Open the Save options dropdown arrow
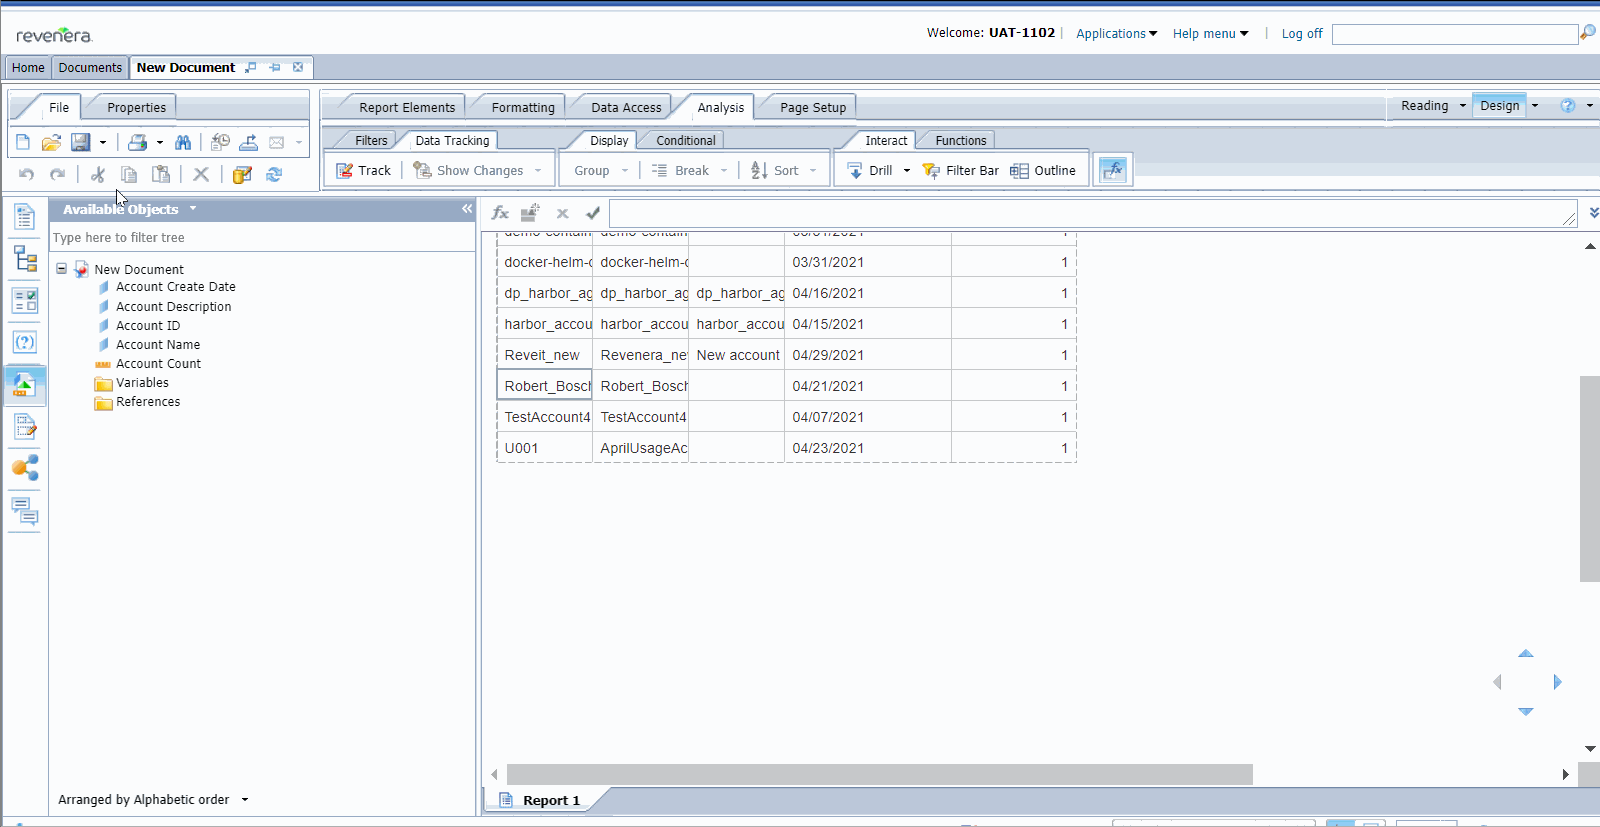 point(102,142)
